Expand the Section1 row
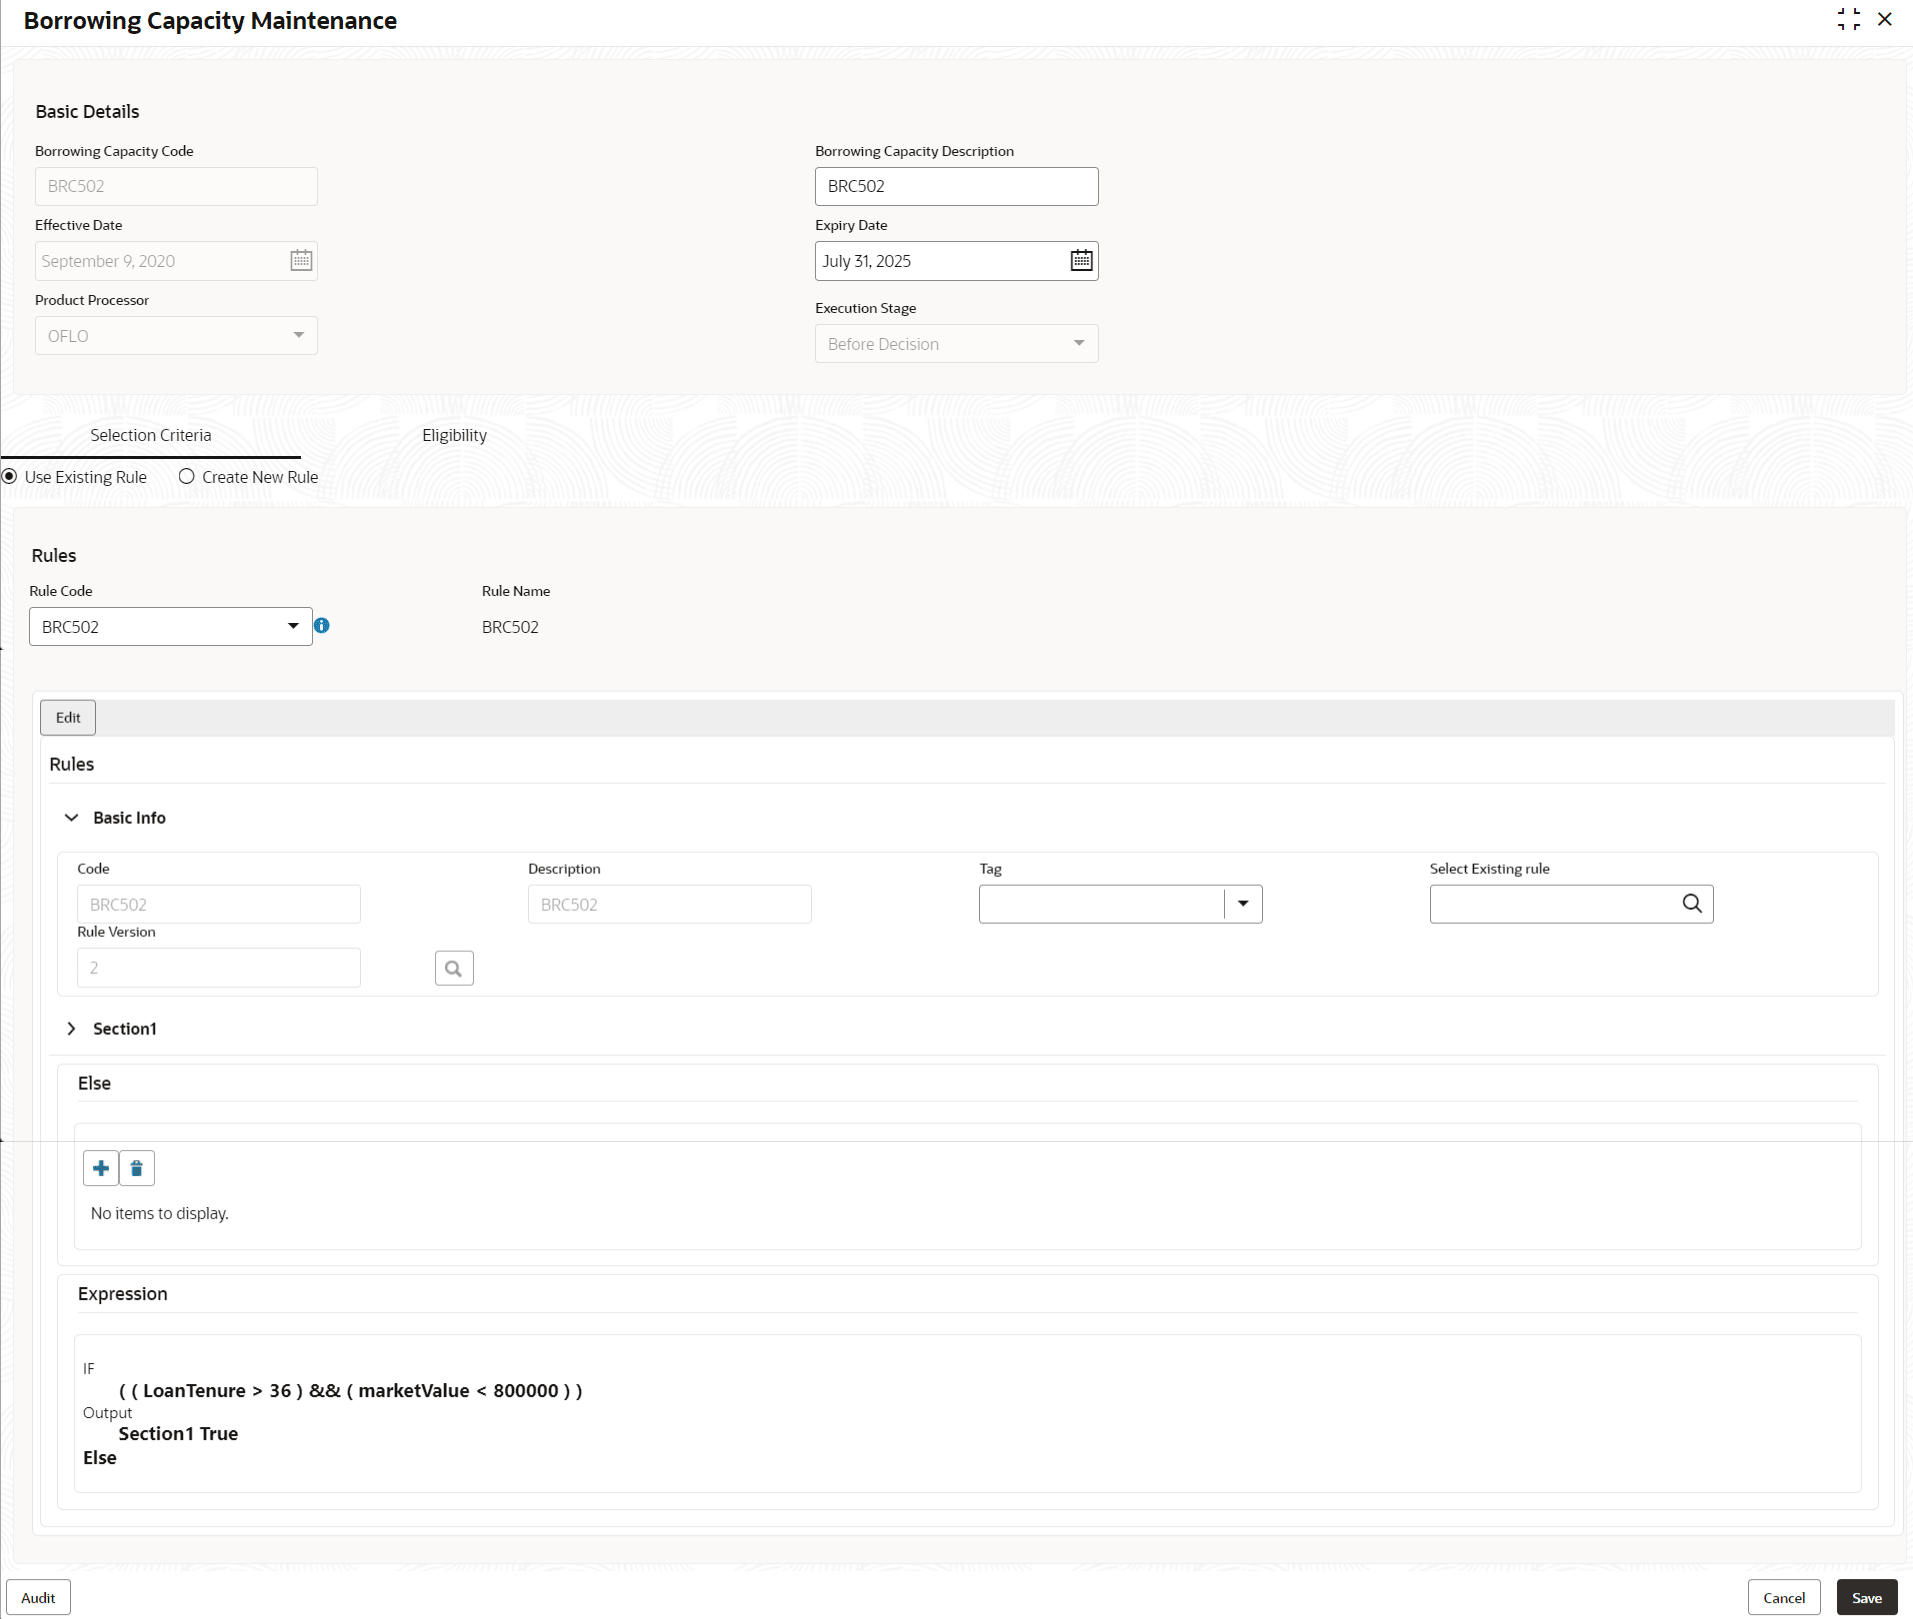The image size is (1913, 1619). click(x=72, y=1029)
